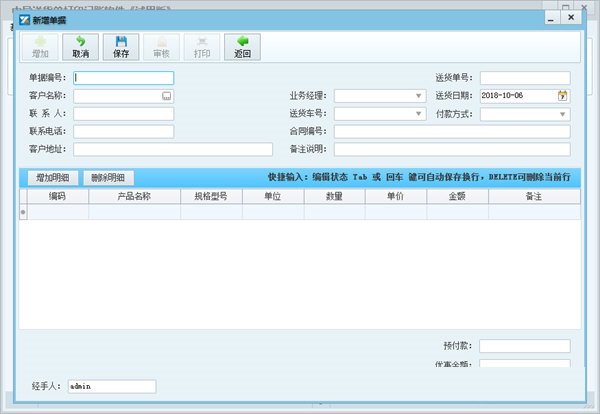Click the 产品名称 column header

click(x=134, y=196)
